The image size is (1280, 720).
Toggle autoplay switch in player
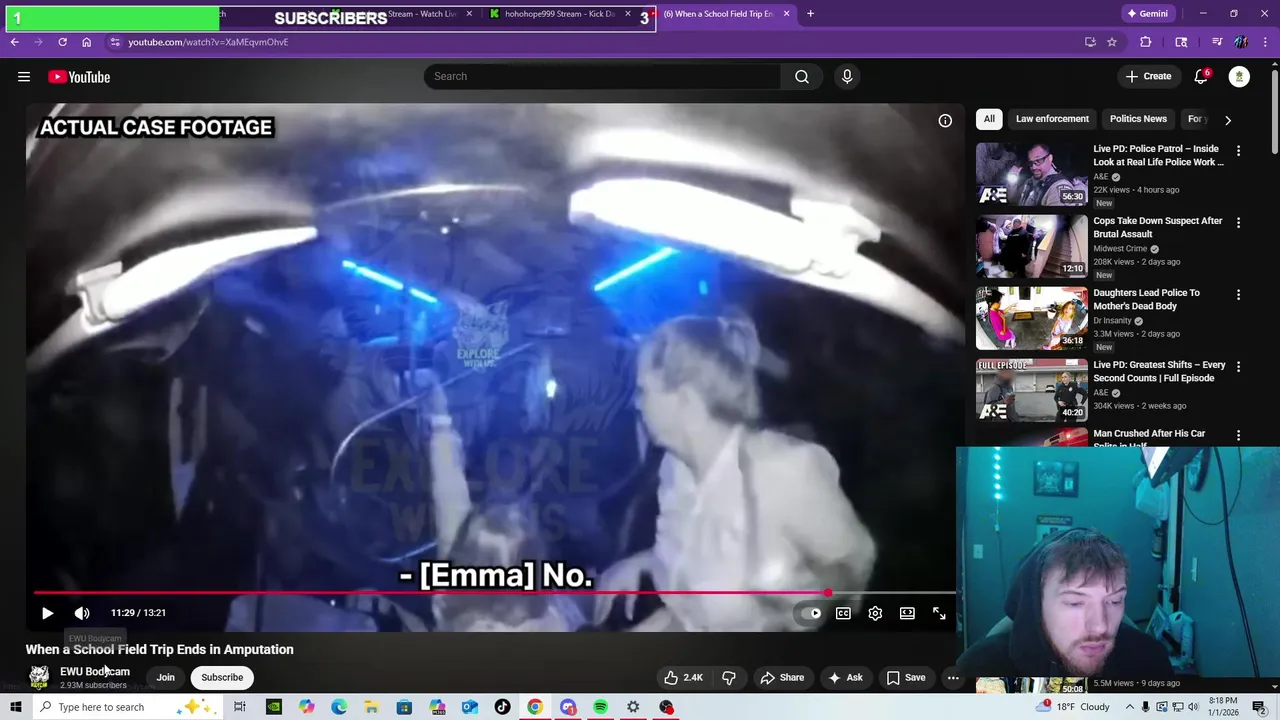click(x=811, y=613)
